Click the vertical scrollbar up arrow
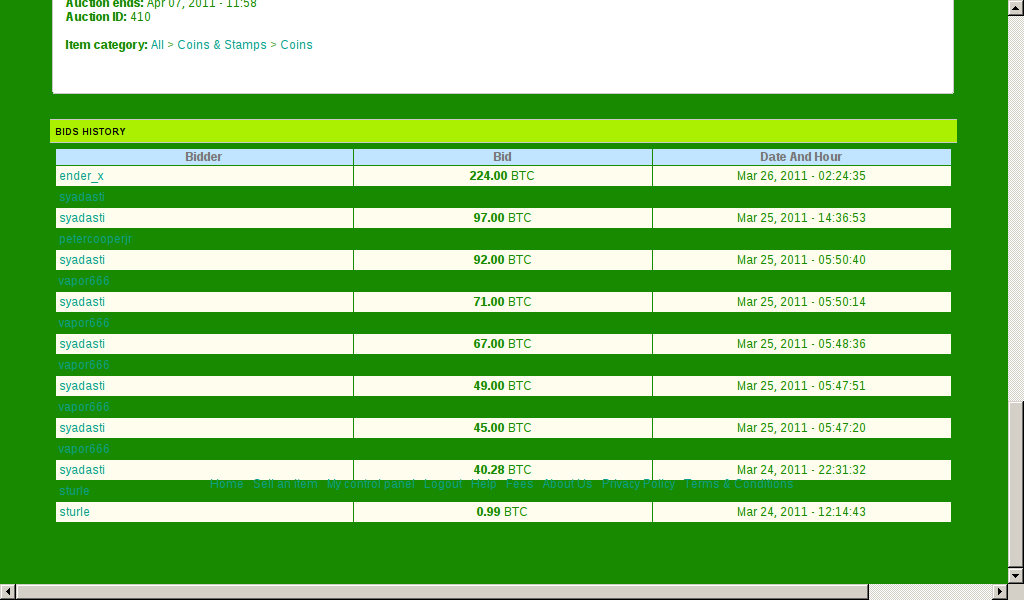 click(x=1016, y=7)
